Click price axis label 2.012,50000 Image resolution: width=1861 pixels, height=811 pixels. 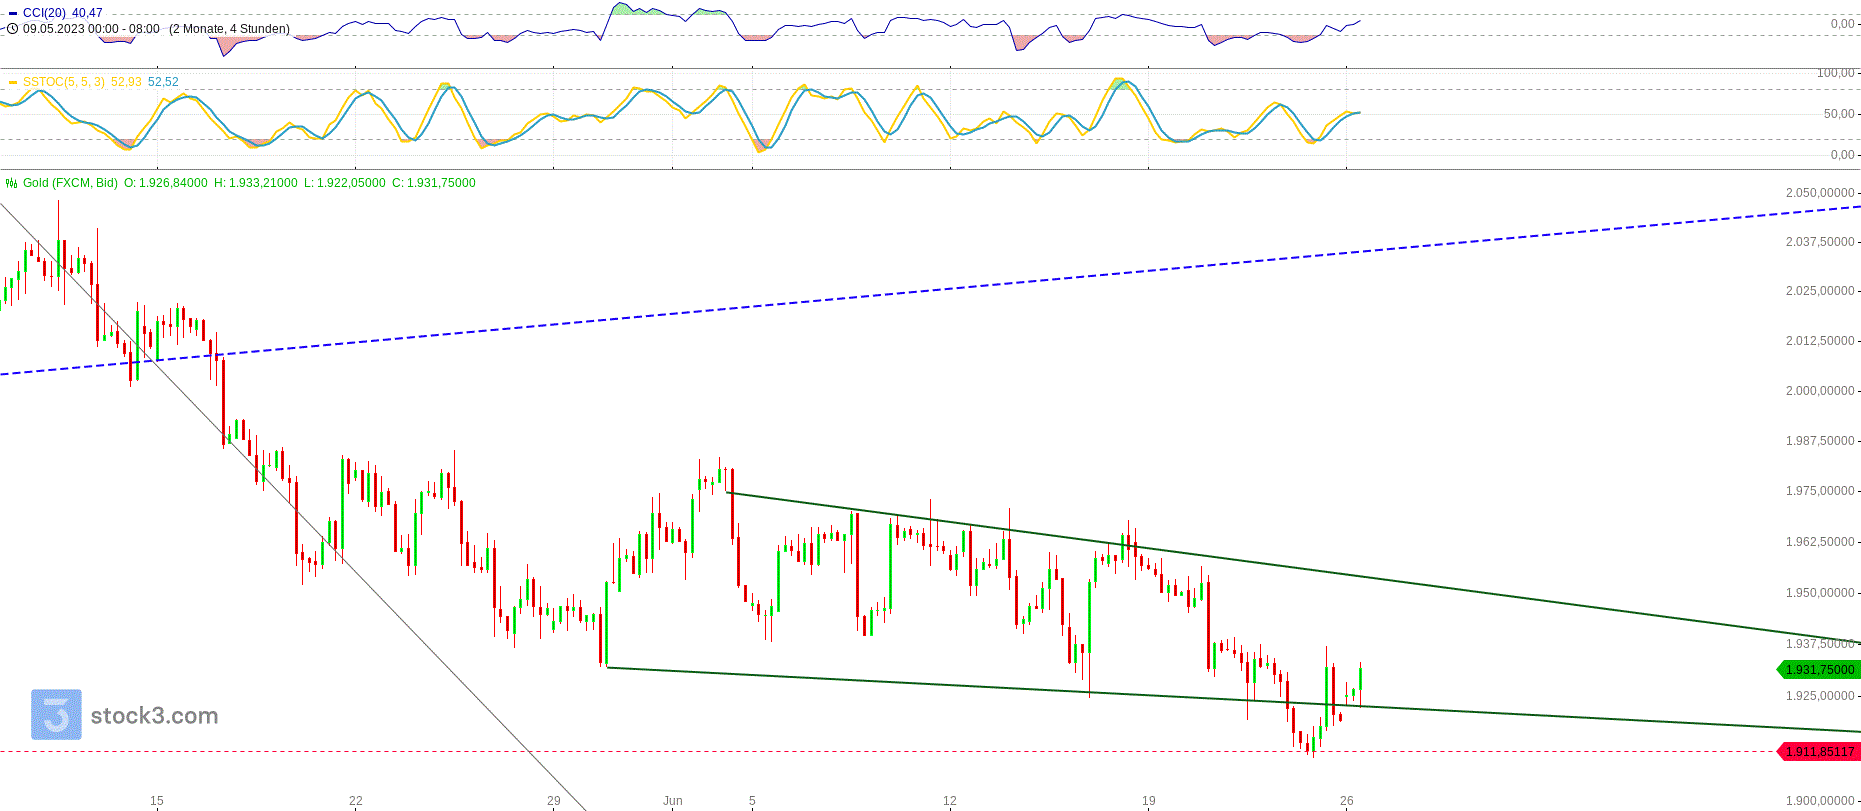[x=1820, y=341]
